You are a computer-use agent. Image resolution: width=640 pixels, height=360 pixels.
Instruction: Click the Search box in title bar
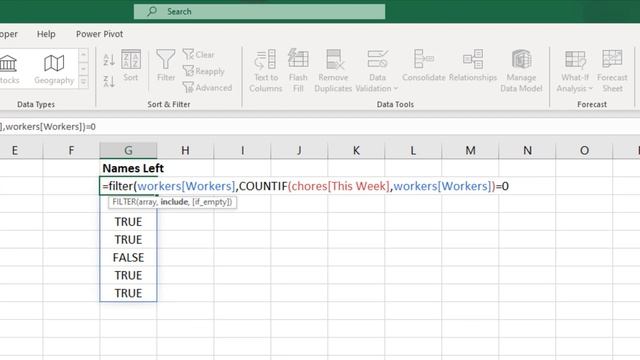(259, 11)
